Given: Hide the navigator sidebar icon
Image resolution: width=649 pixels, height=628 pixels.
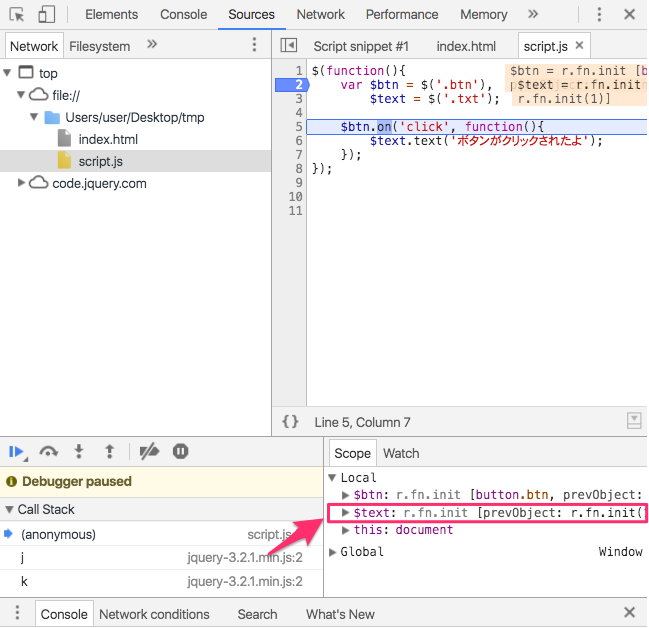Looking at the screenshot, I should [x=288, y=45].
